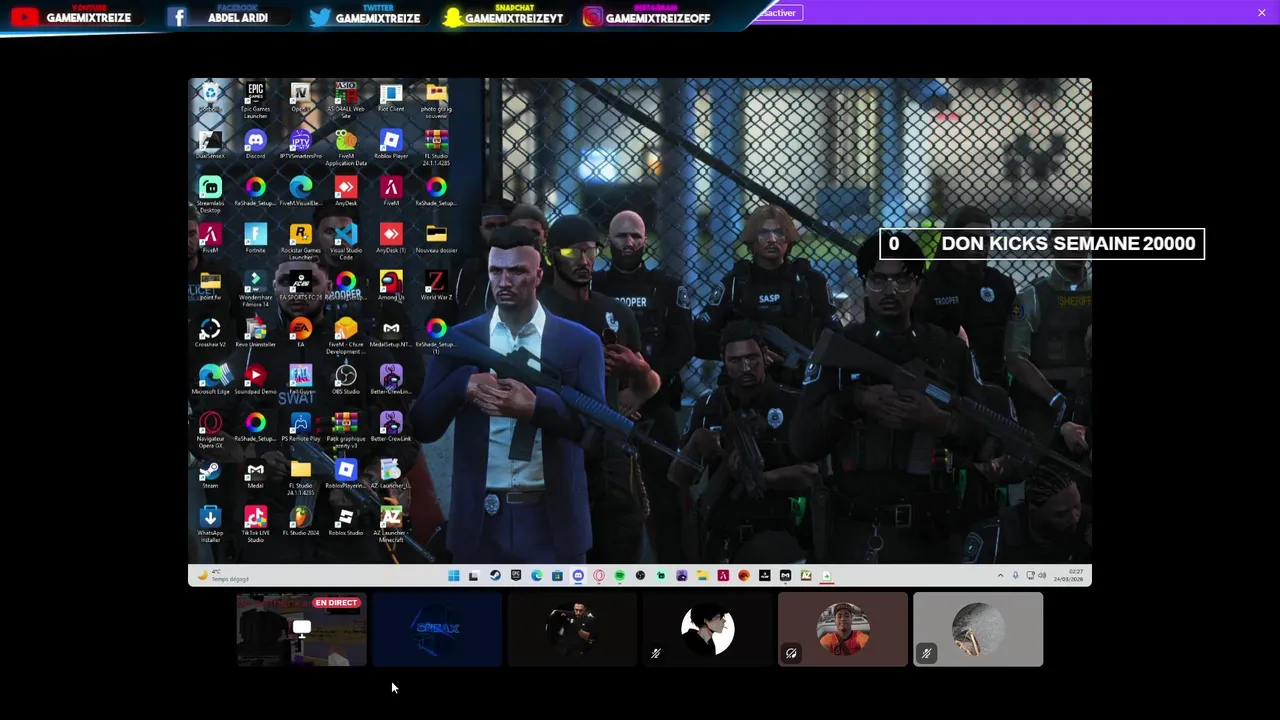Open the Medal desktop shortcut
This screenshot has height=720, width=1280.
pos(255,474)
